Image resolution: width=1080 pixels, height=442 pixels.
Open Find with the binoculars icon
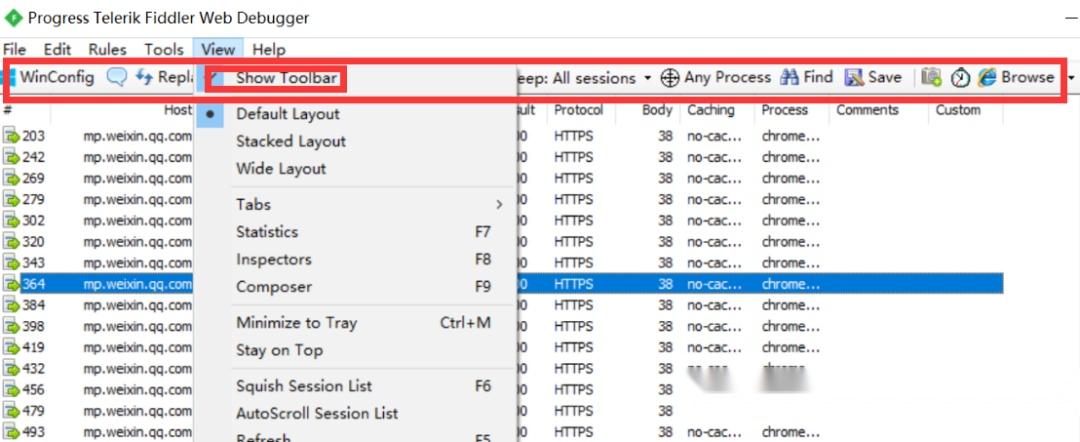789,78
